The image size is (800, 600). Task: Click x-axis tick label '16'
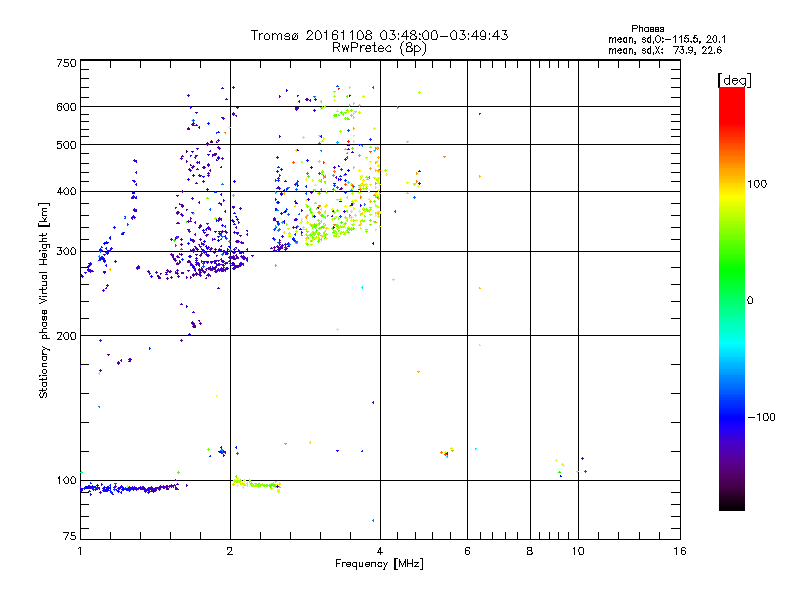tap(680, 551)
